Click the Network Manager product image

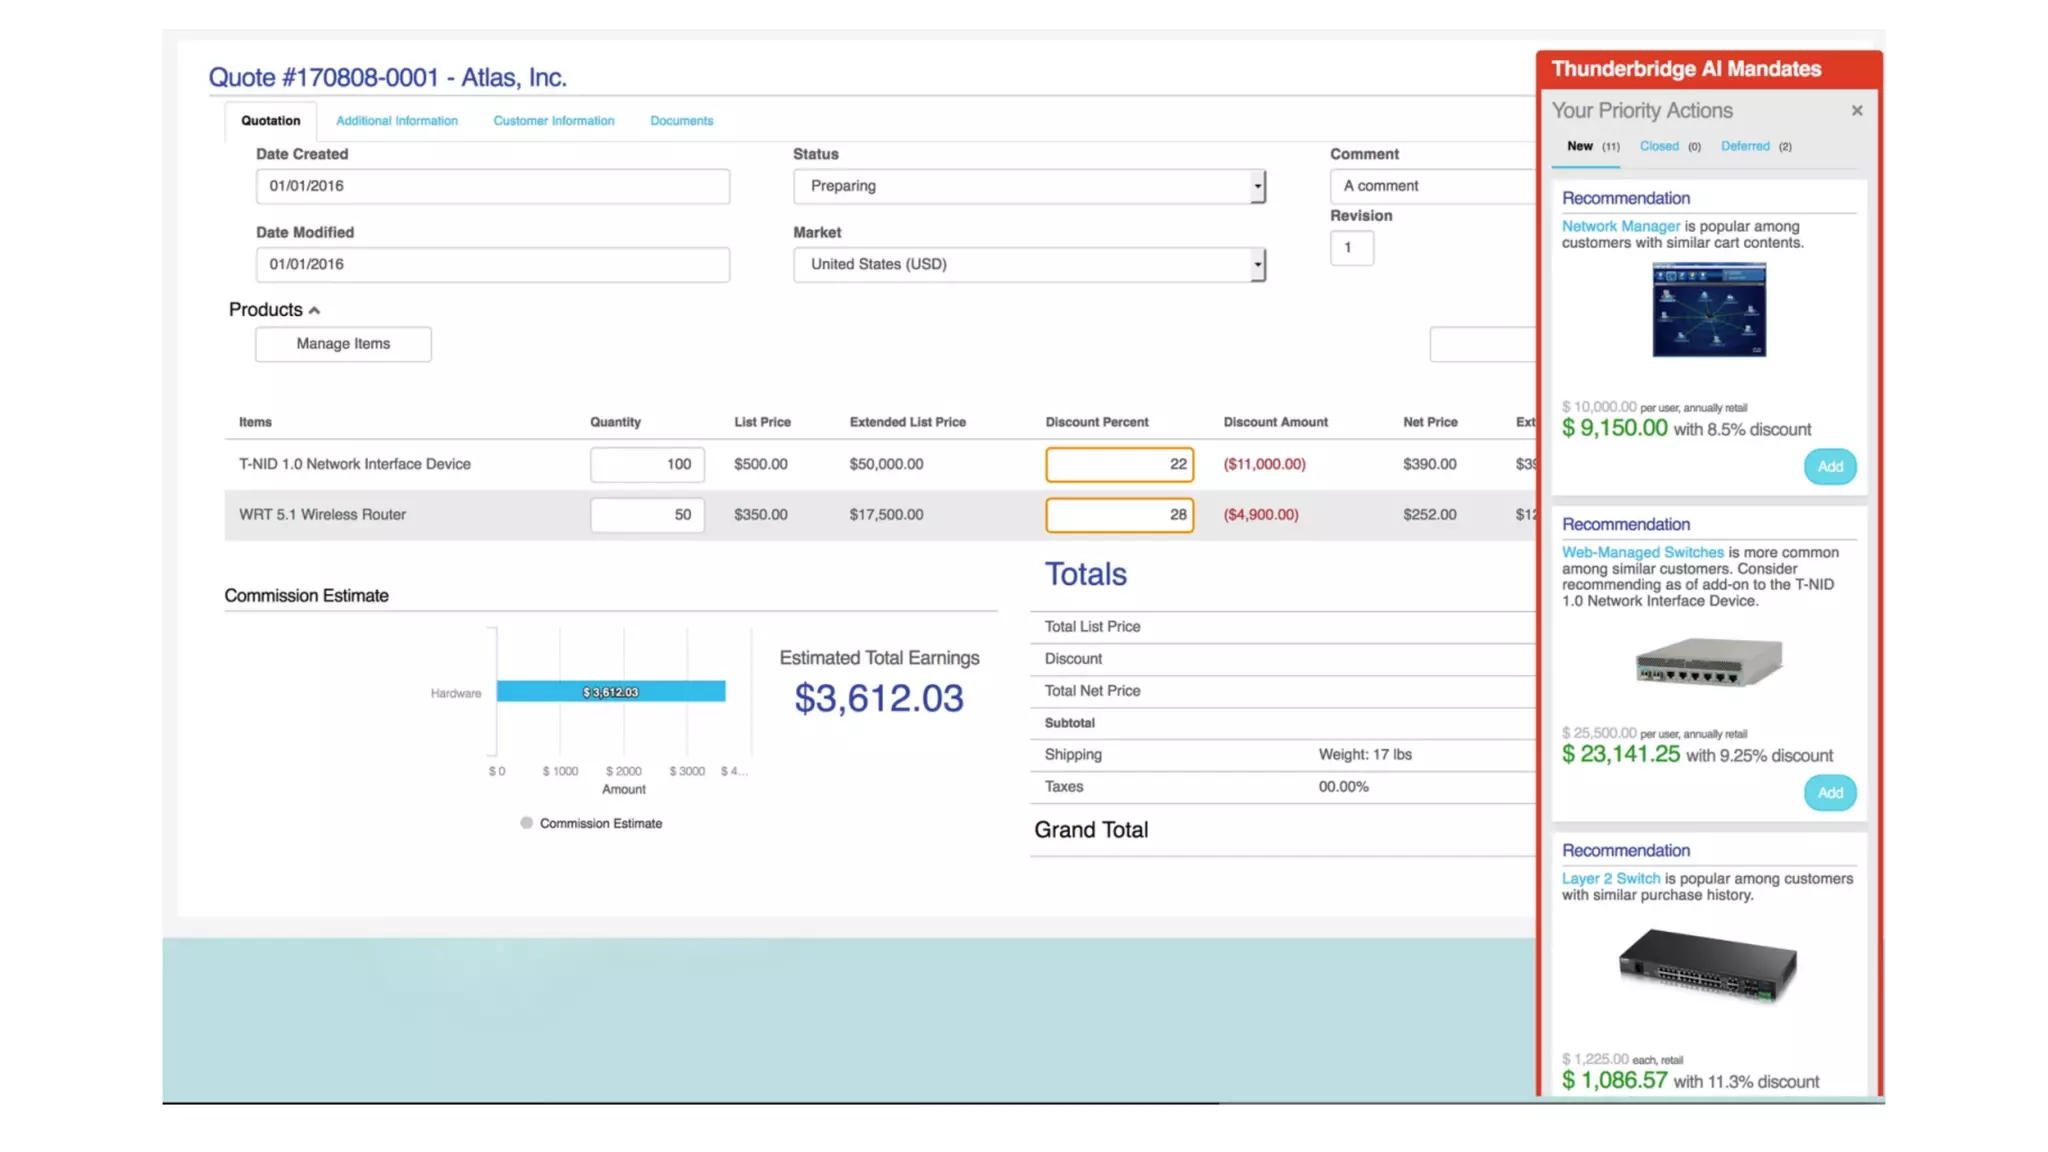[x=1708, y=310]
